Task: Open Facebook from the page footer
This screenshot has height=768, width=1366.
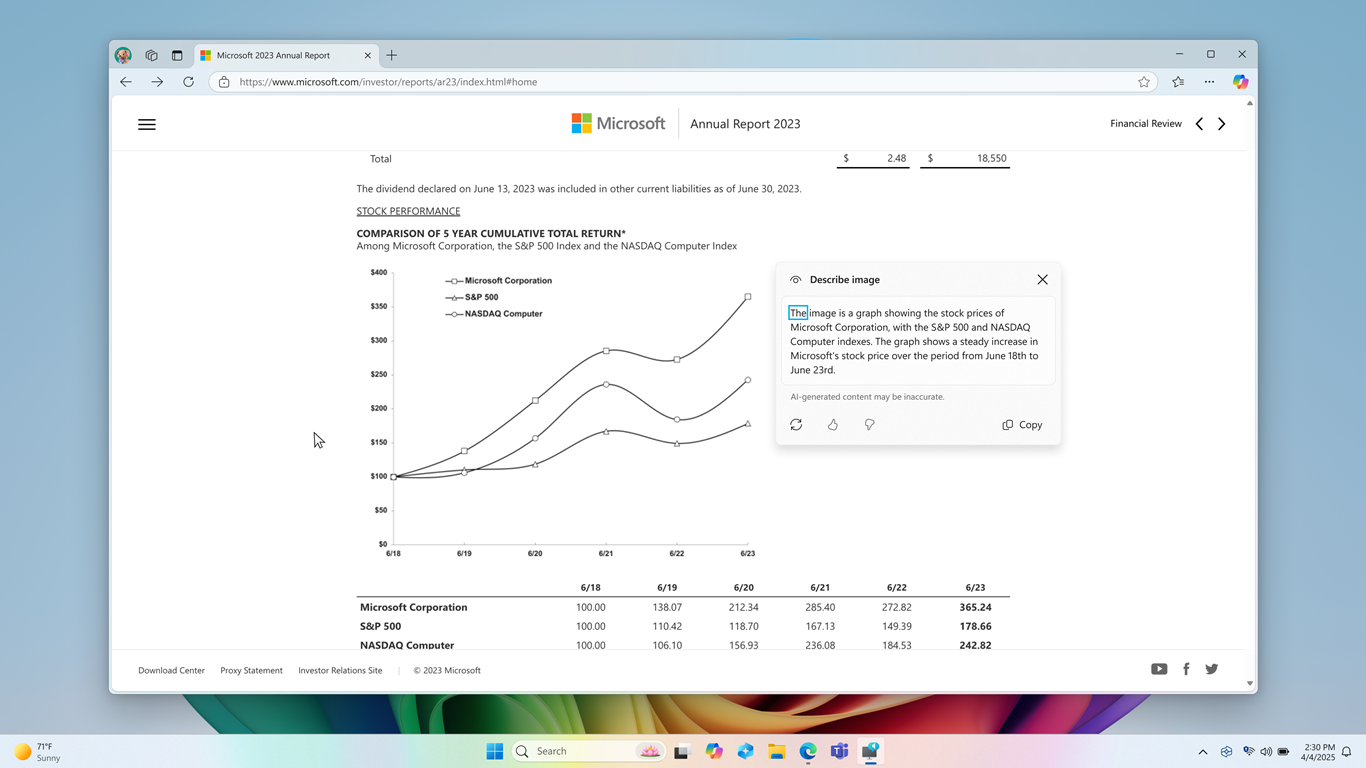Action: click(1186, 669)
